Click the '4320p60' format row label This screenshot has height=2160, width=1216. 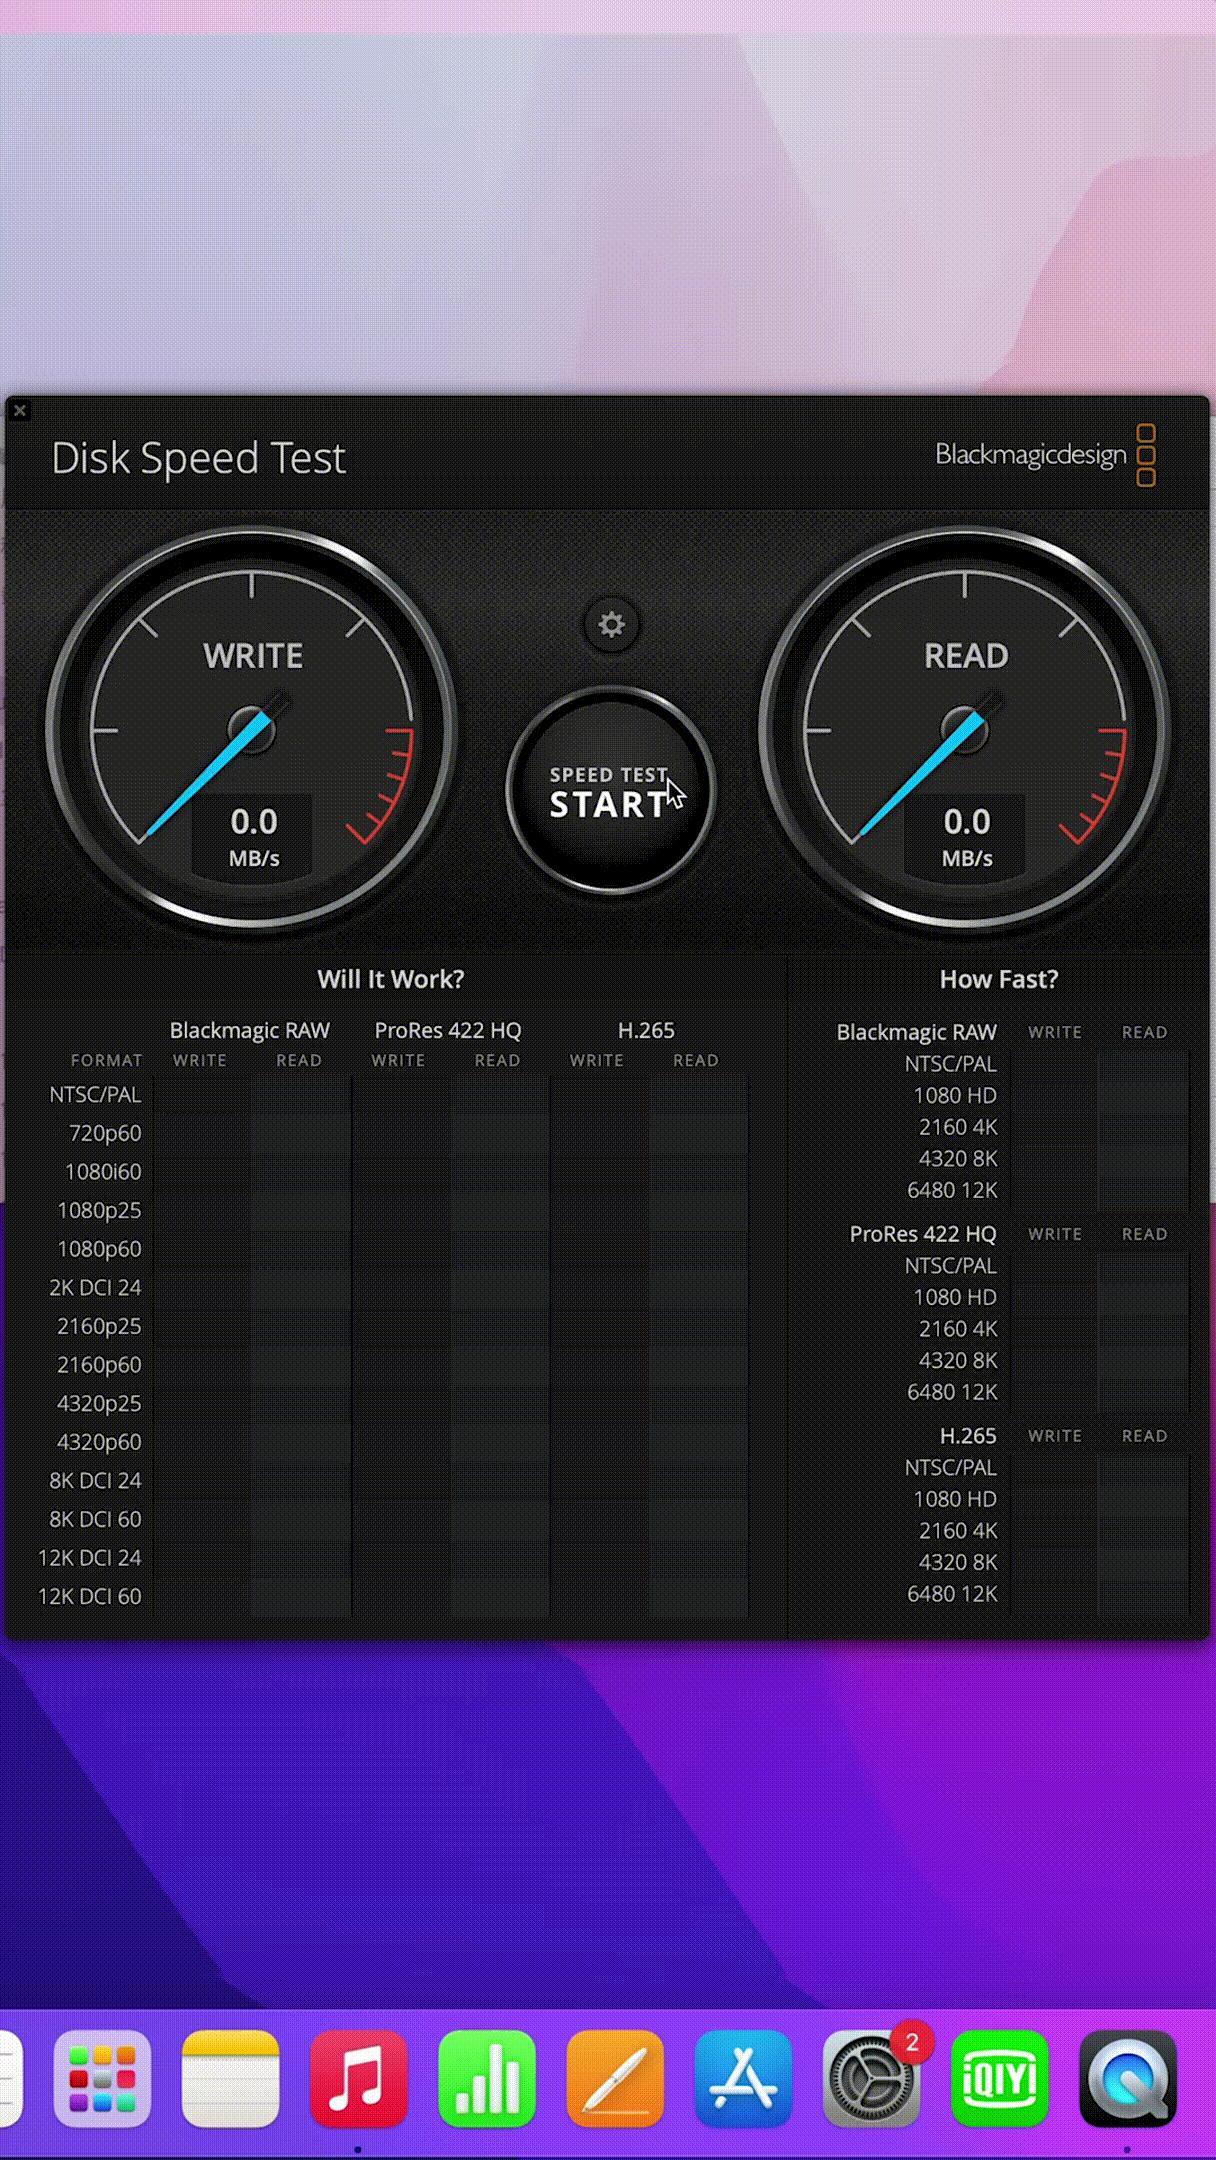point(99,1442)
